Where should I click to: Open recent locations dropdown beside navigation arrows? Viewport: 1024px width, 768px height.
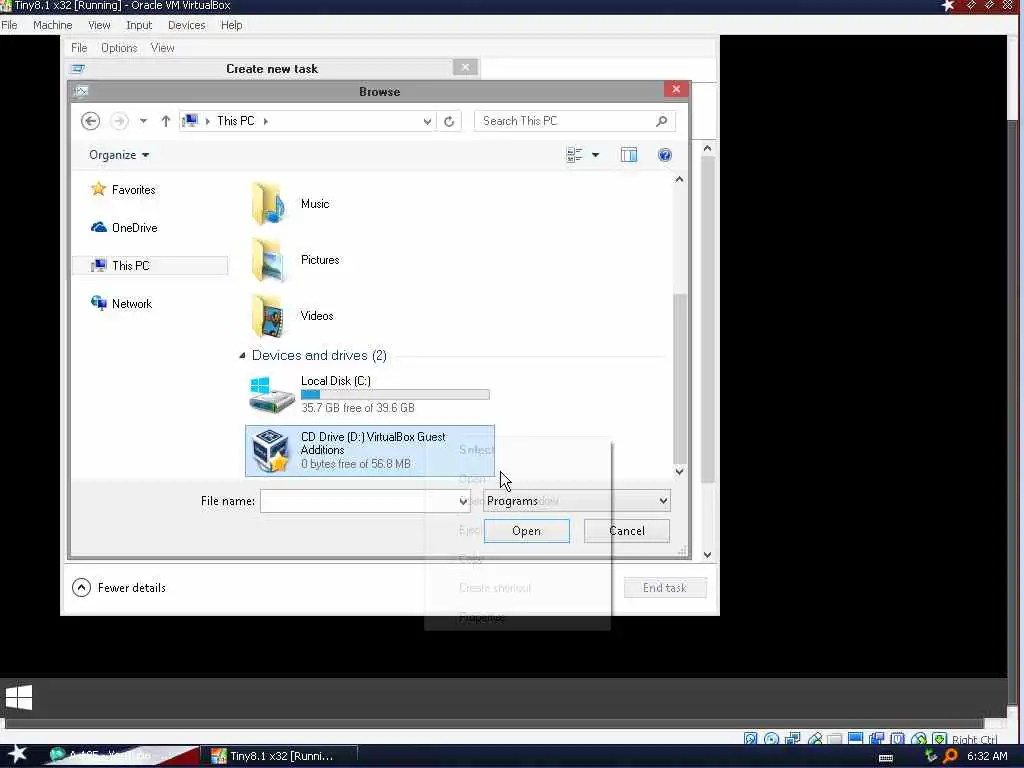pyautogui.click(x=143, y=121)
